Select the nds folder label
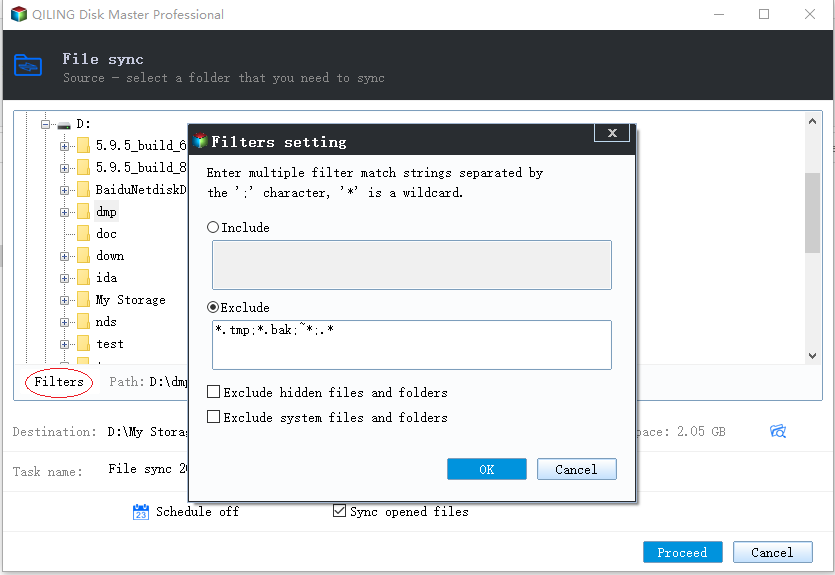Viewport: 835px width, 575px height. click(x=106, y=322)
